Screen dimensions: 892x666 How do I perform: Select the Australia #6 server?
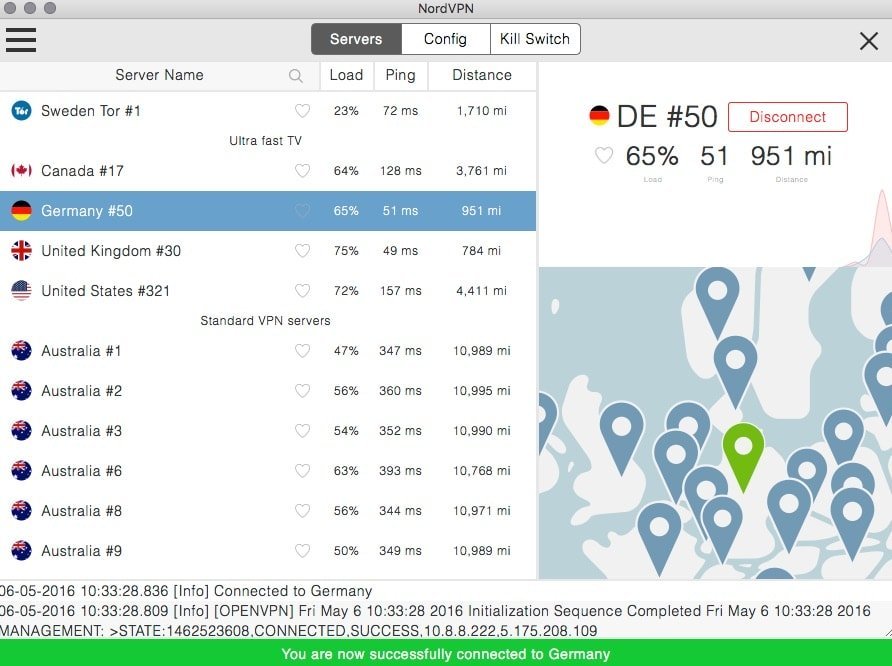click(x=268, y=470)
